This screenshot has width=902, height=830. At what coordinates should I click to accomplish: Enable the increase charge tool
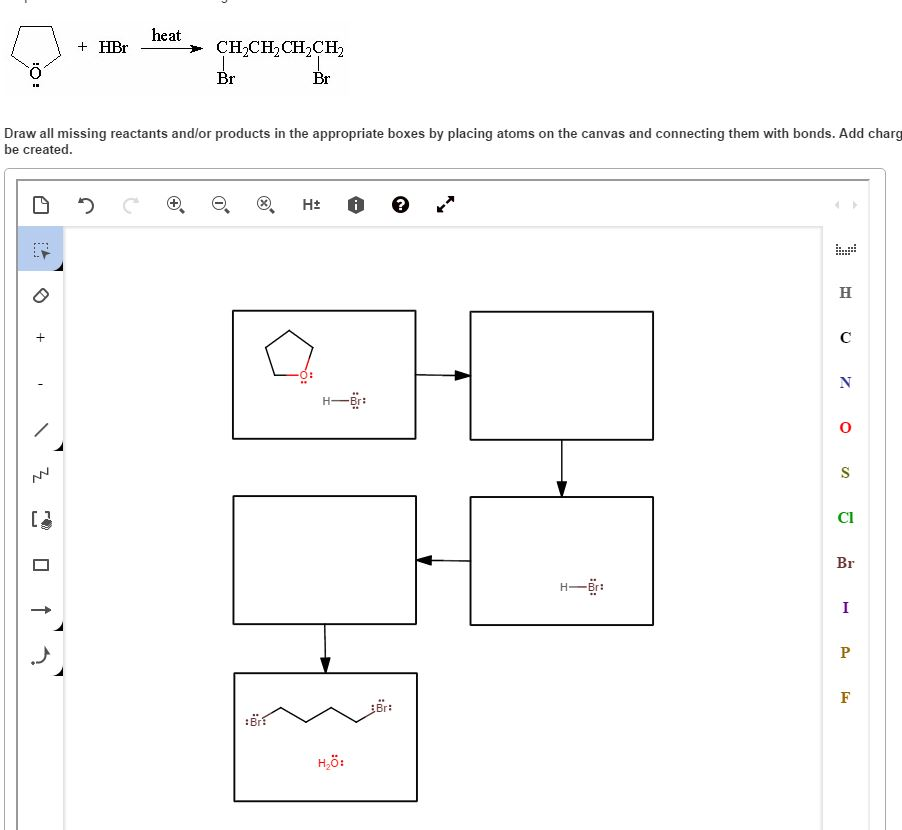(x=40, y=337)
